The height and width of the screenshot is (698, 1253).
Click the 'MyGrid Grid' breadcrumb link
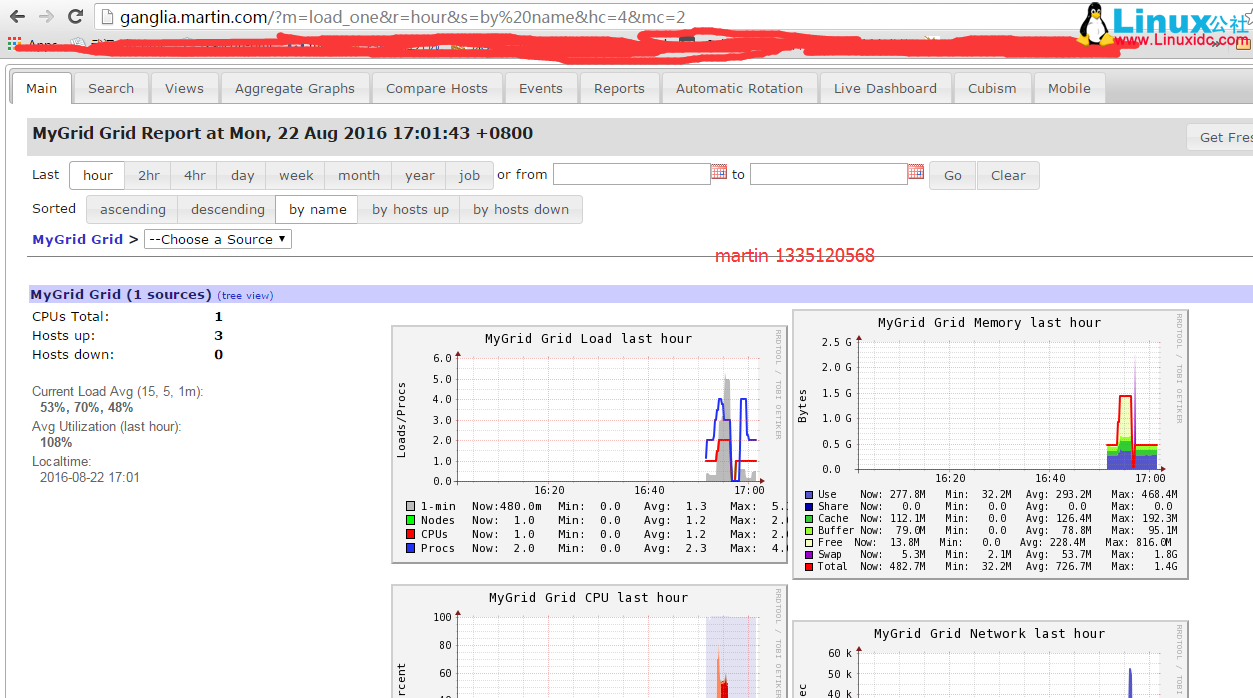[x=77, y=240]
